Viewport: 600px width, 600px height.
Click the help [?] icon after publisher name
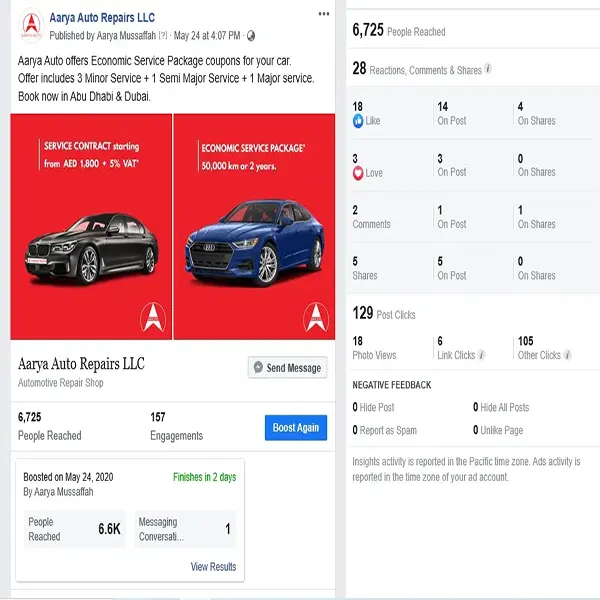tap(162, 36)
